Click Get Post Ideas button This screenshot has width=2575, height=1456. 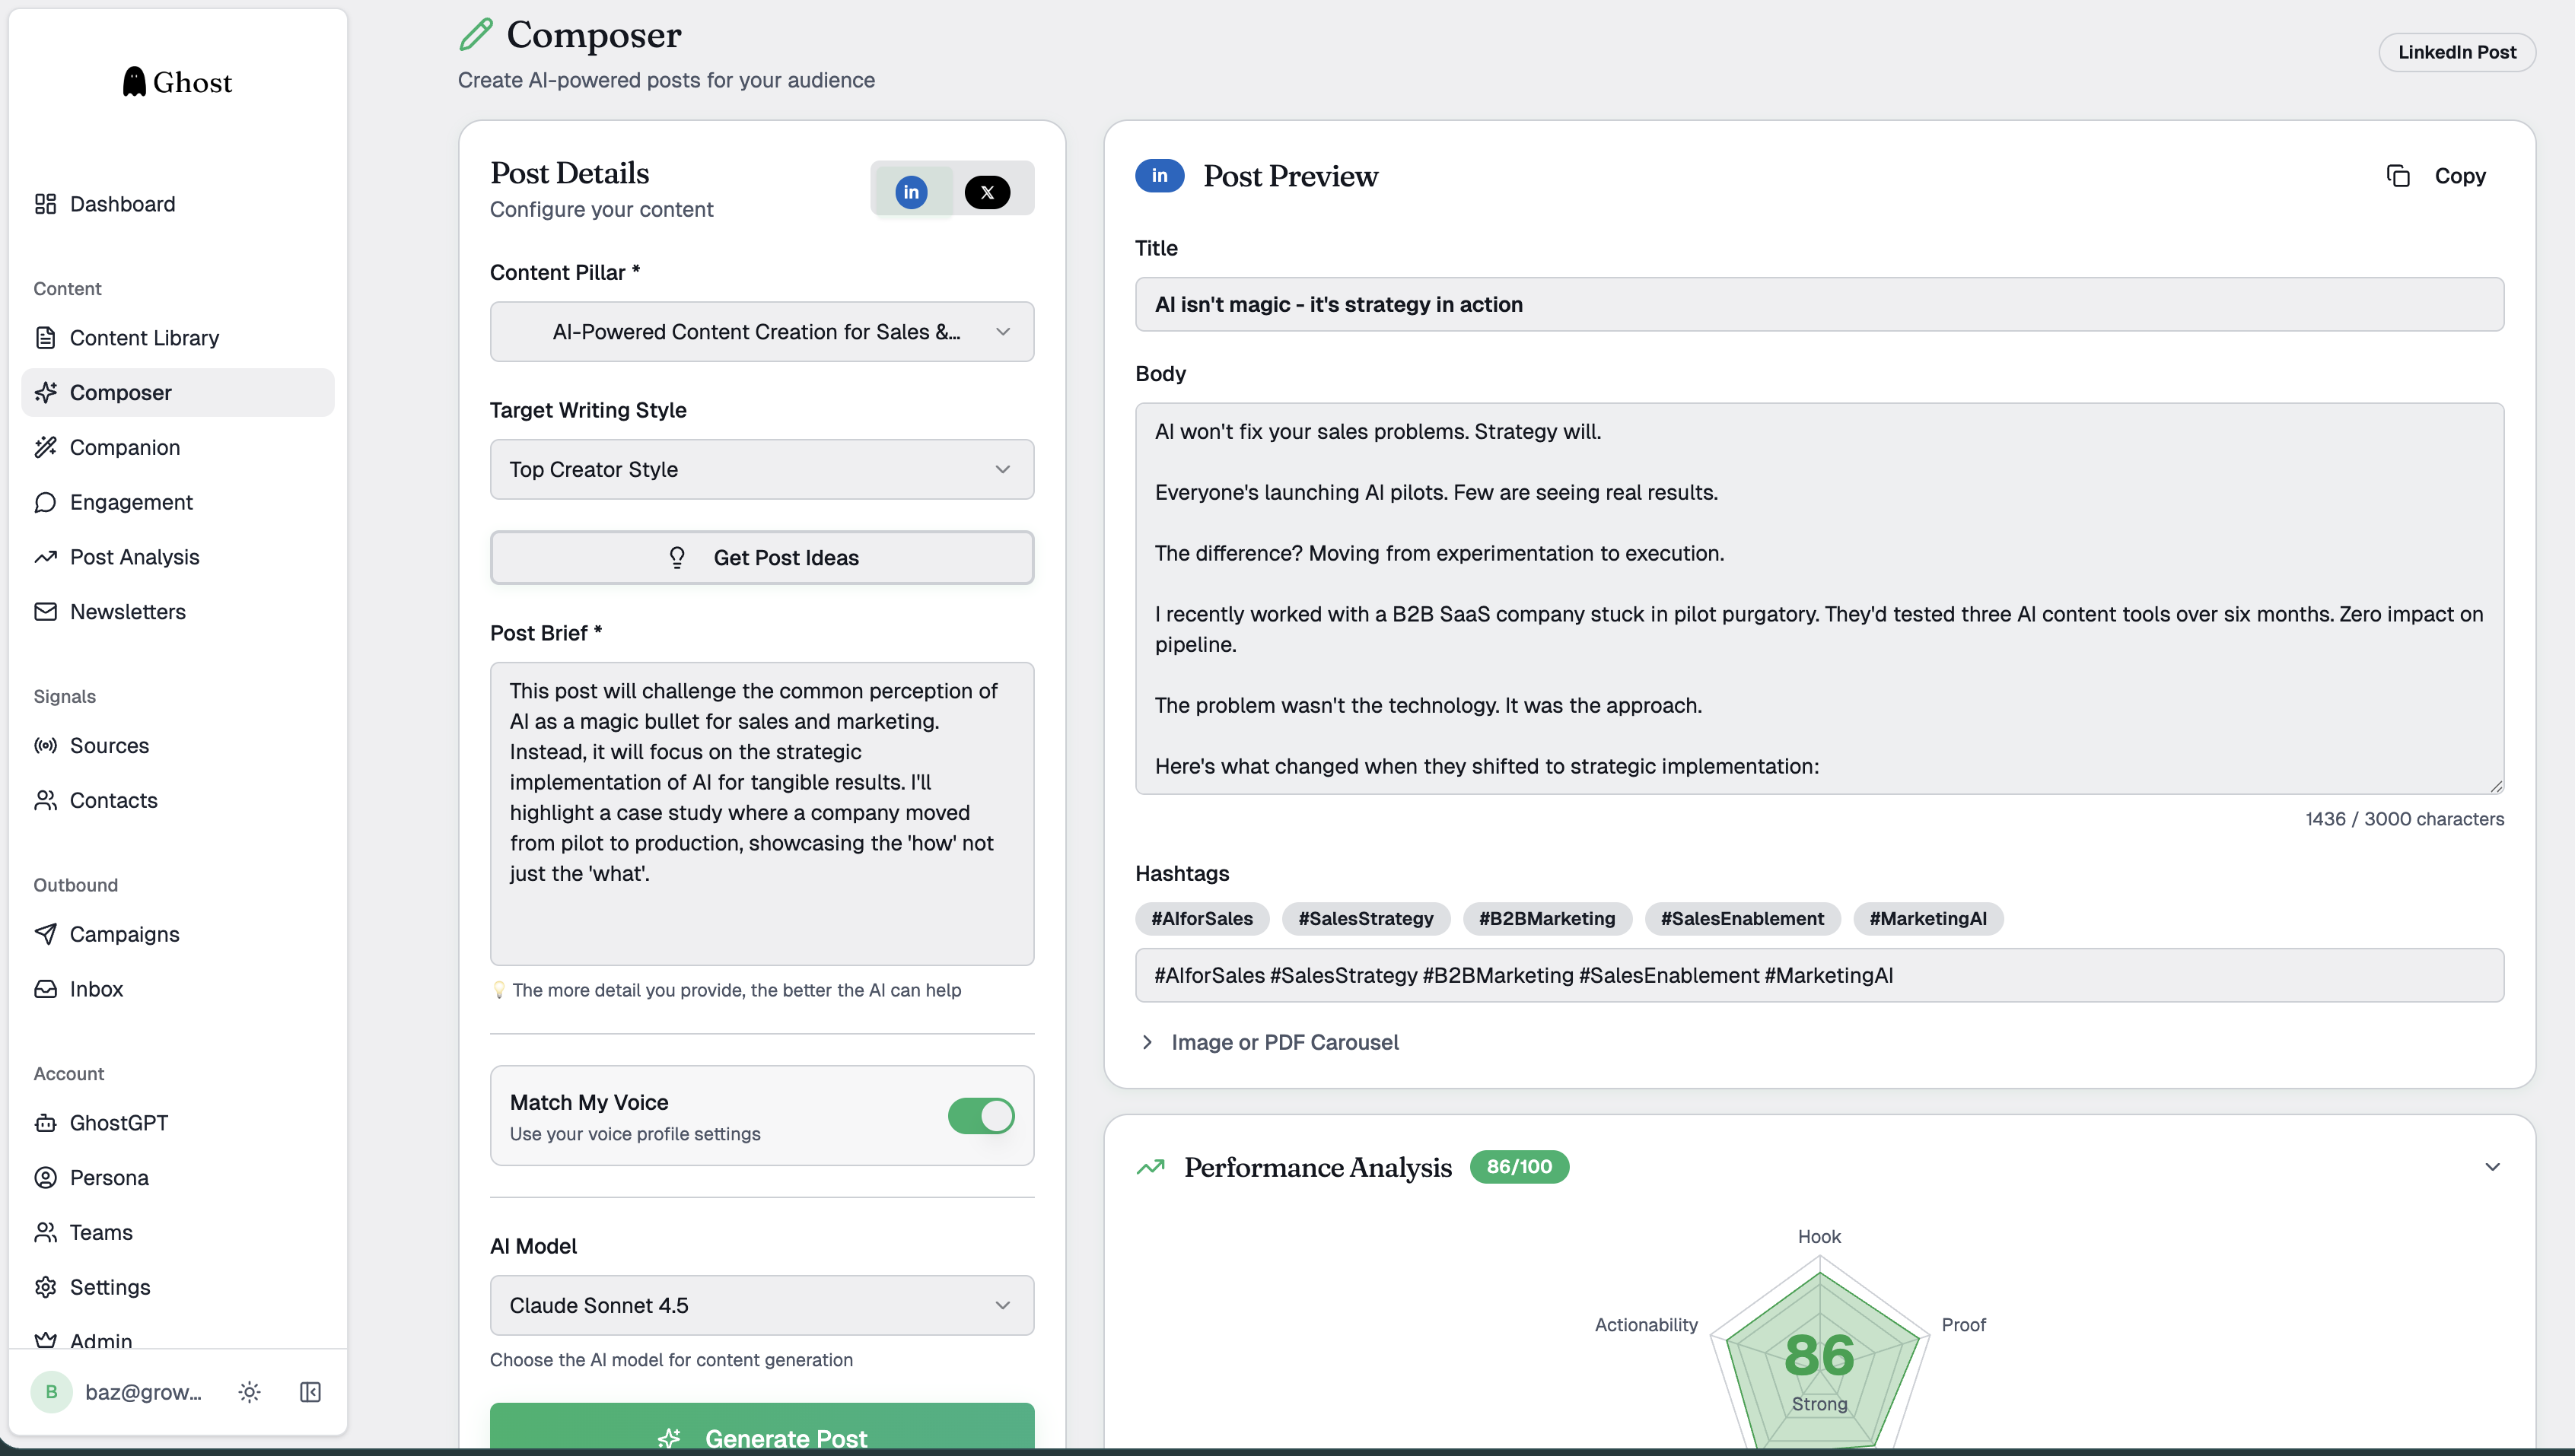(x=761, y=558)
